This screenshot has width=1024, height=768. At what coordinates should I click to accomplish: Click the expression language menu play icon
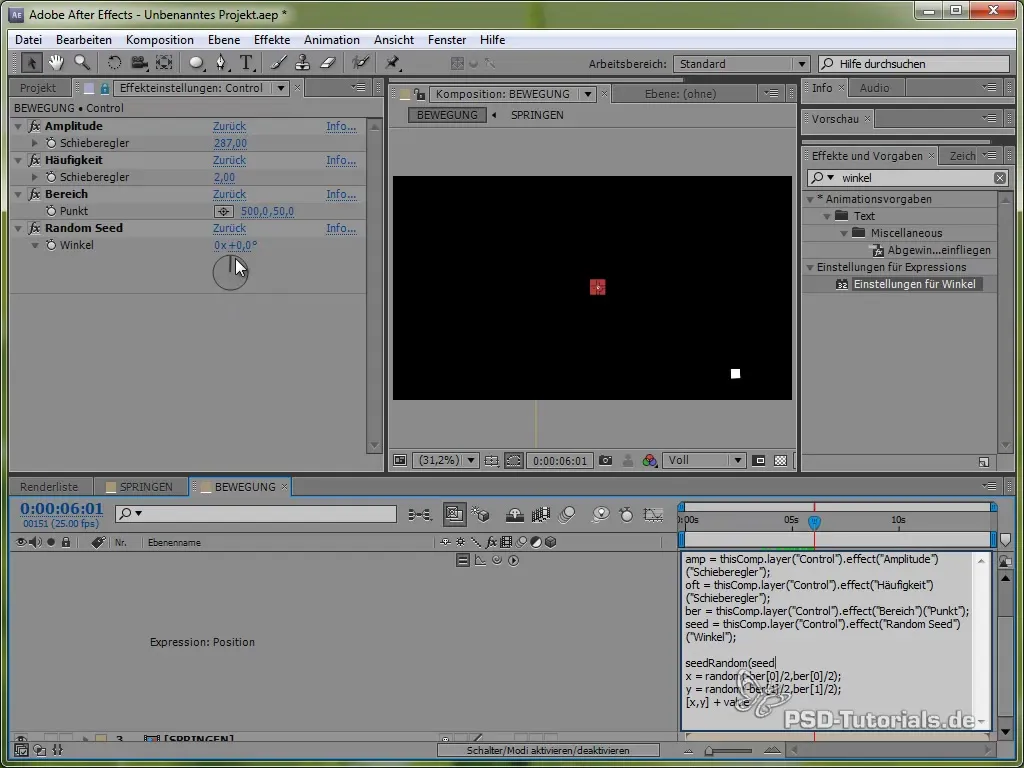coord(513,560)
